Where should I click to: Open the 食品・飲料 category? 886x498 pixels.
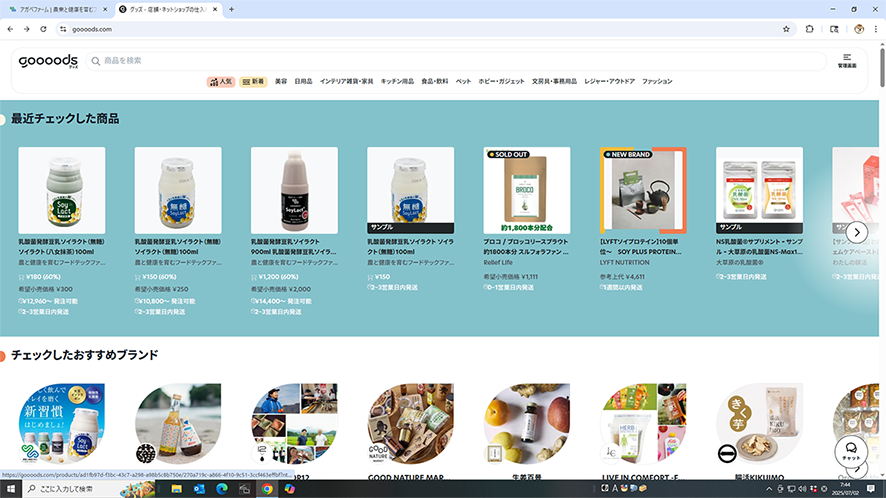pos(435,81)
